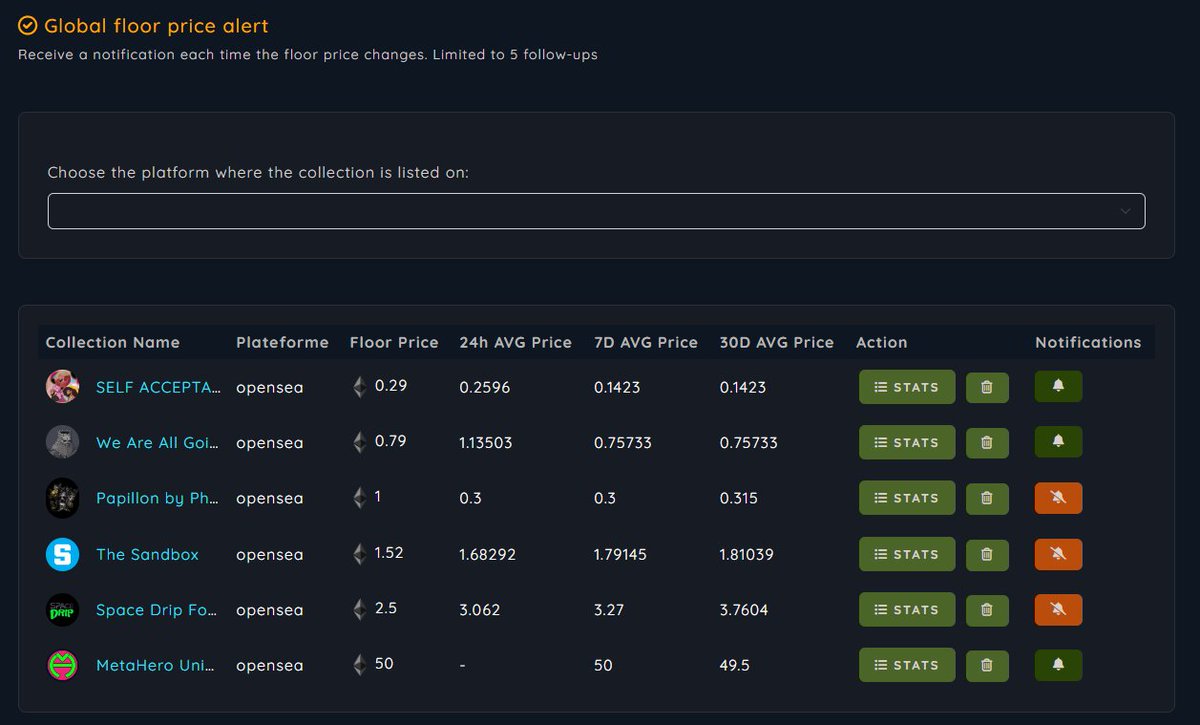
Task: Delete the SELF ACCEPTA... collection row
Action: tap(987, 387)
